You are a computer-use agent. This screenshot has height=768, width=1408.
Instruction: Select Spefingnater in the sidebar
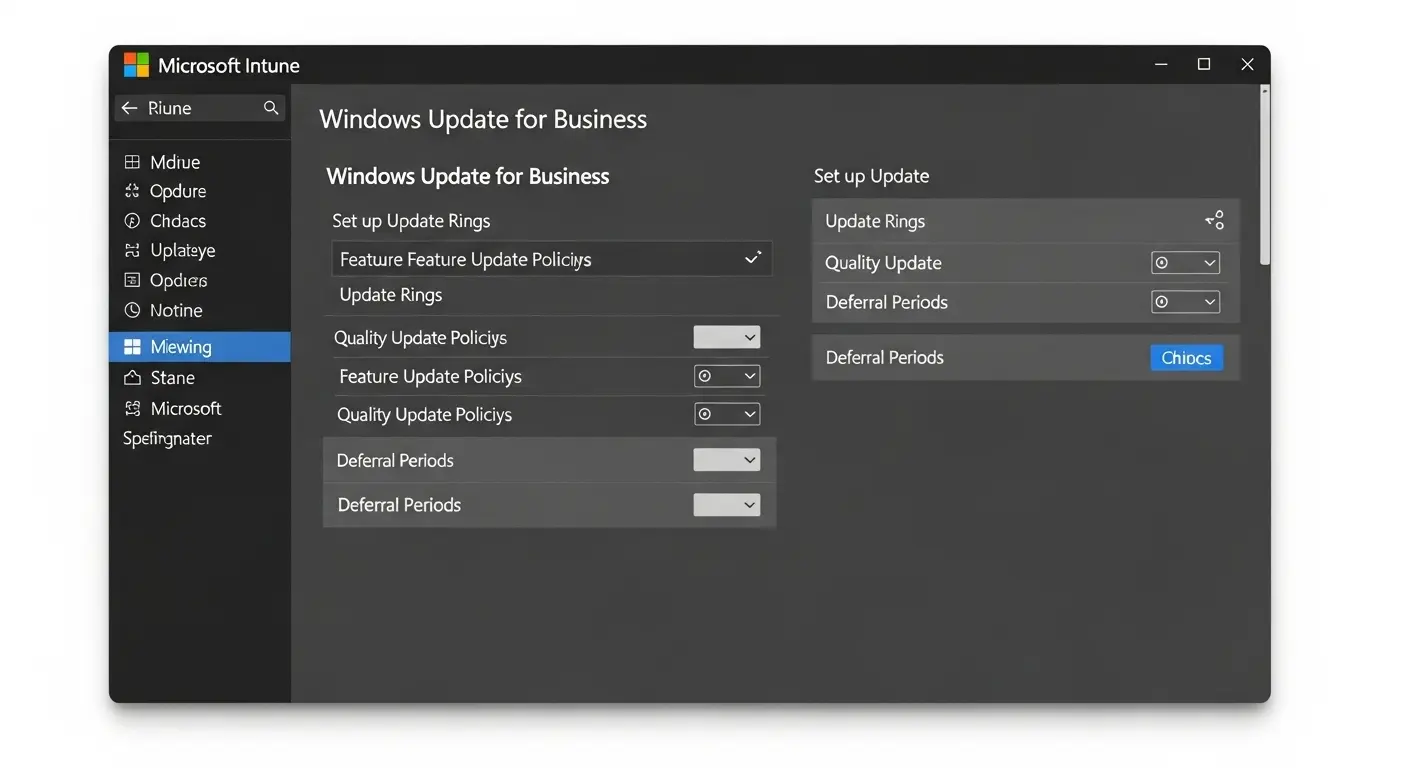click(167, 438)
